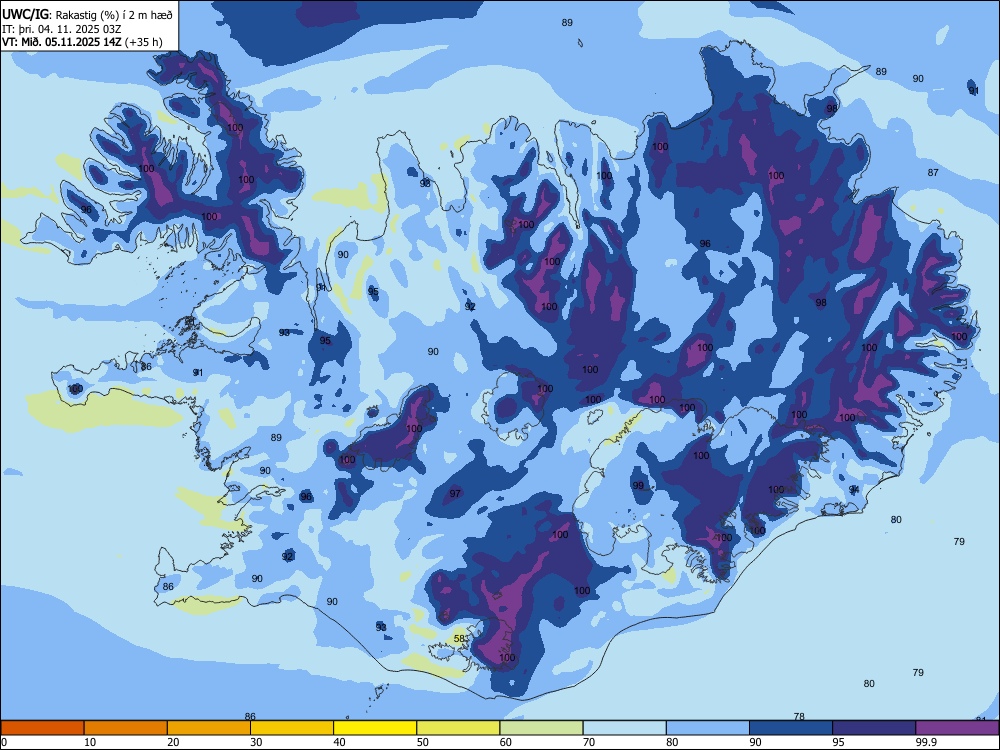Click the legend scale label '30'
The width and height of the screenshot is (1000, 750).
[256, 742]
